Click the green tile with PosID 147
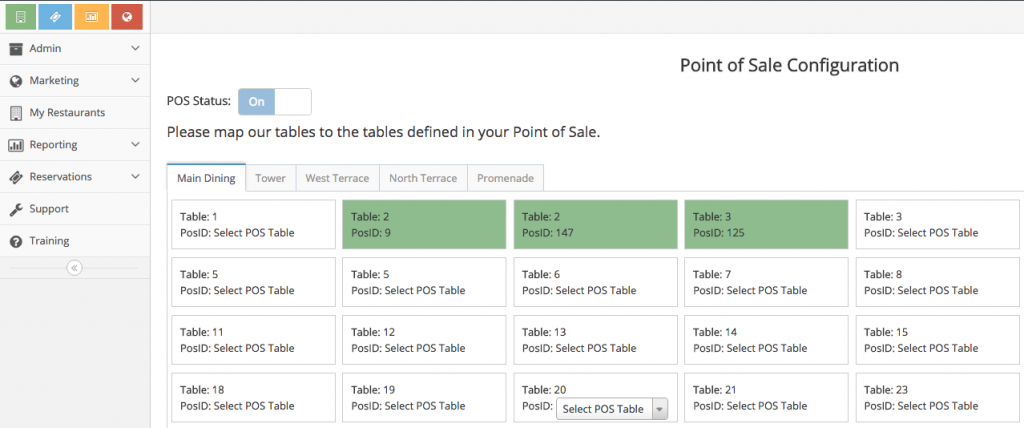Image resolution: width=1024 pixels, height=428 pixels. pyautogui.click(x=594, y=224)
